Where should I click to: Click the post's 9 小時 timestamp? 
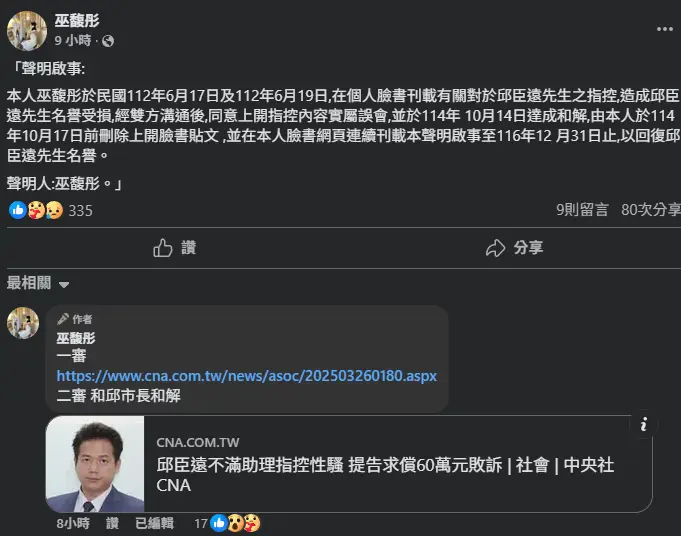[x=73, y=41]
